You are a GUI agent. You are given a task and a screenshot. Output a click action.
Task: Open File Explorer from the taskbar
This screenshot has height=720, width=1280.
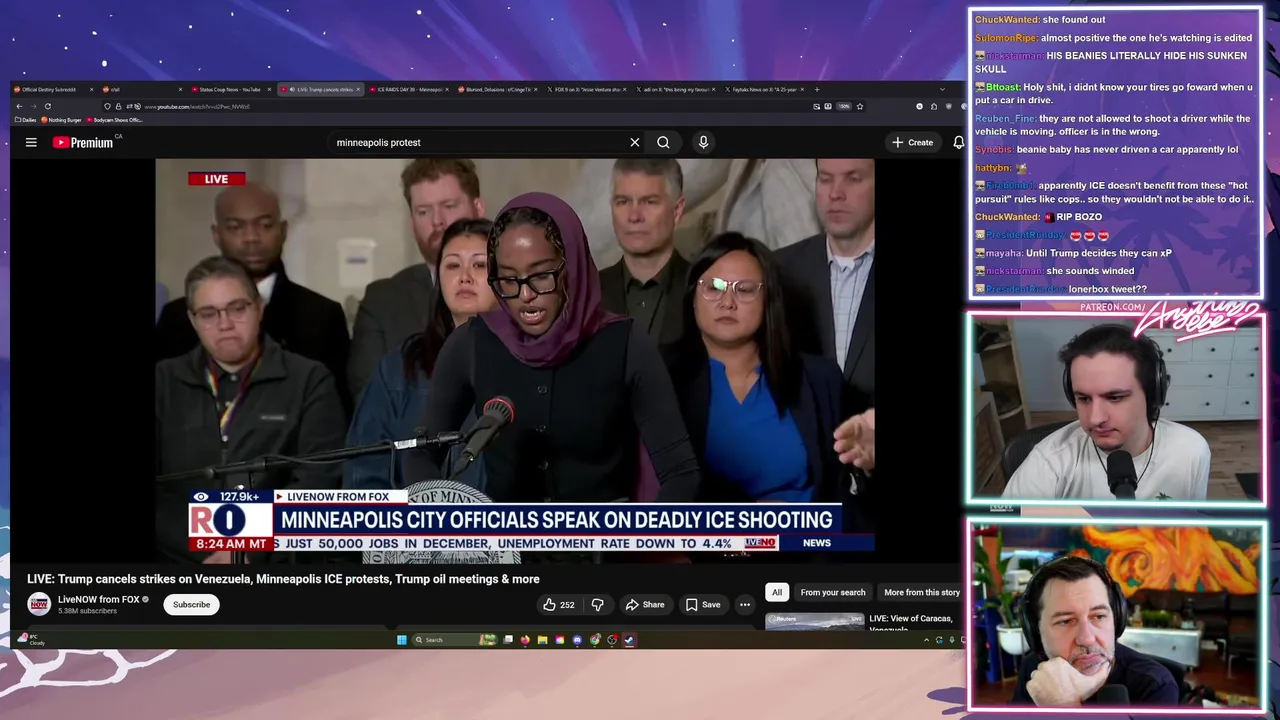point(542,640)
